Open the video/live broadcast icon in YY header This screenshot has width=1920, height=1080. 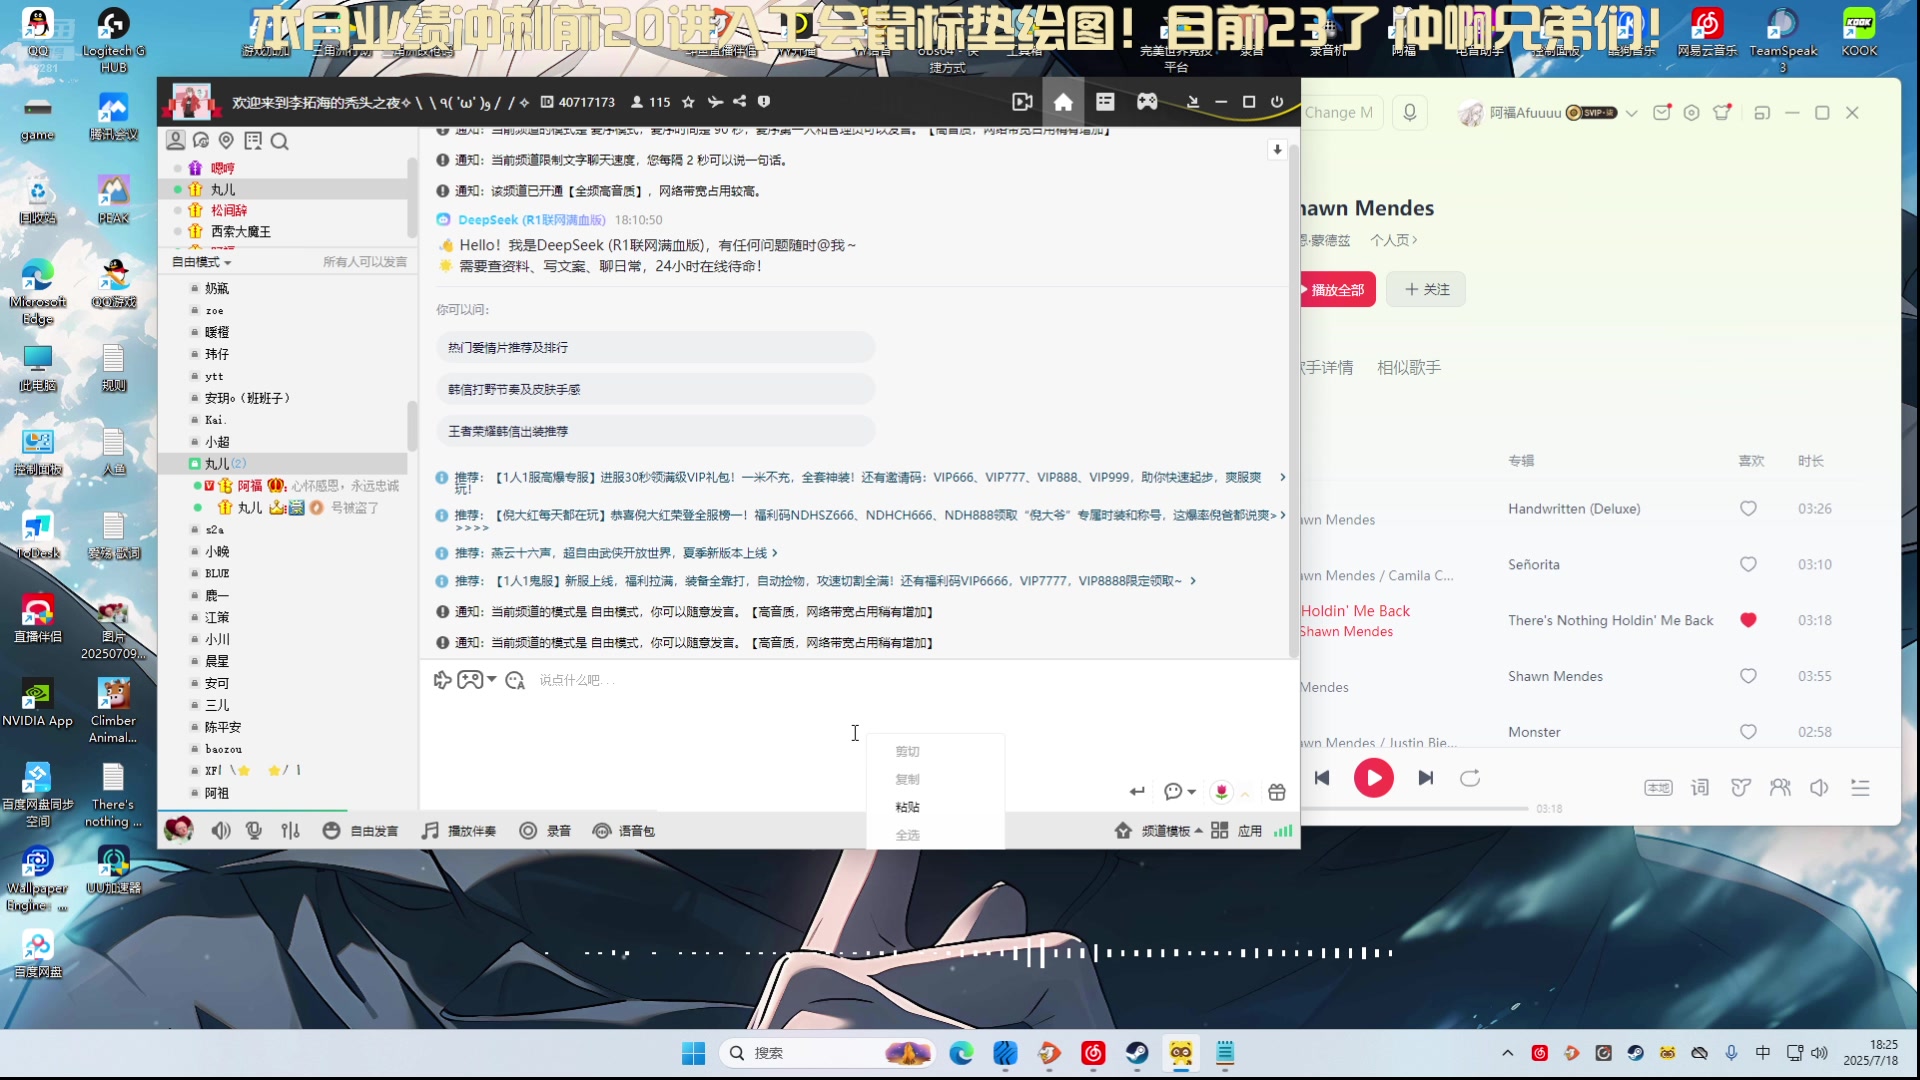(x=1022, y=102)
